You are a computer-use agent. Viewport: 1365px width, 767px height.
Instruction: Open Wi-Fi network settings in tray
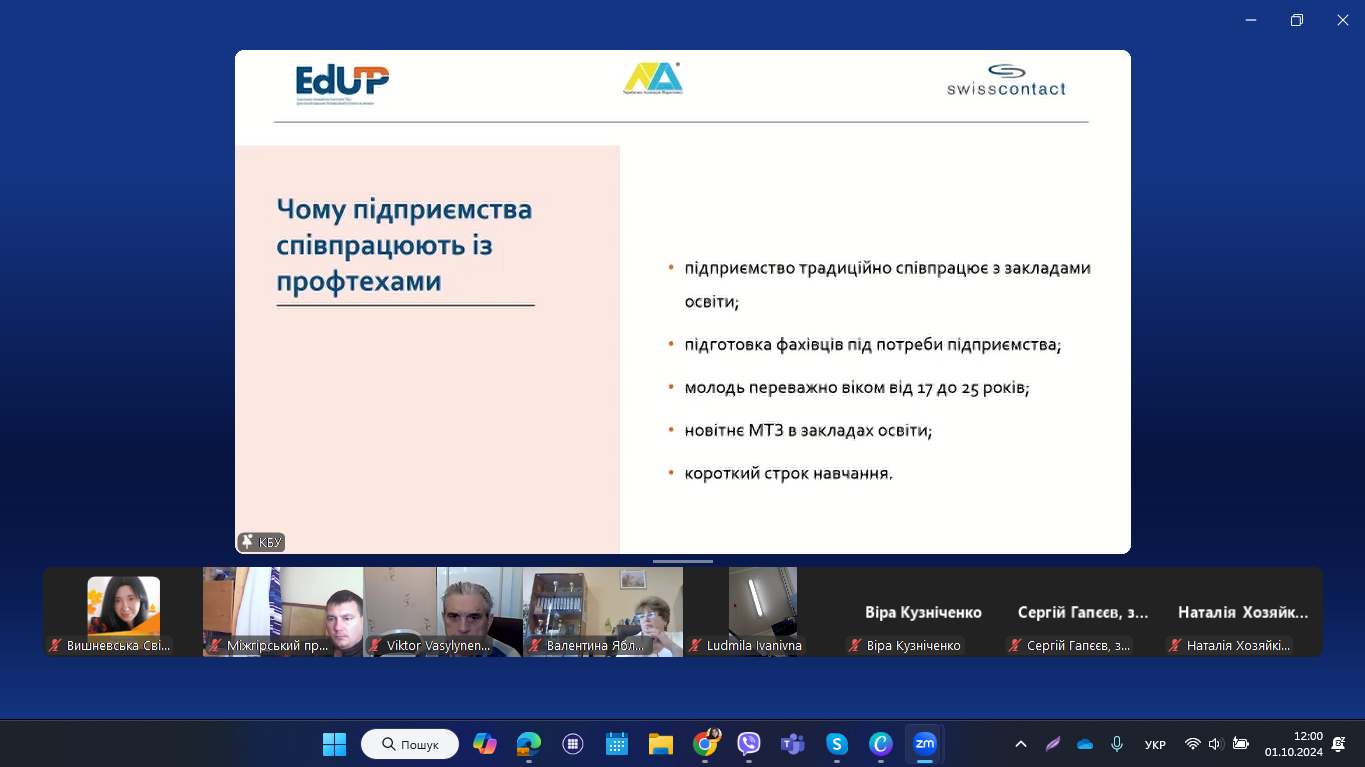[1192, 744]
